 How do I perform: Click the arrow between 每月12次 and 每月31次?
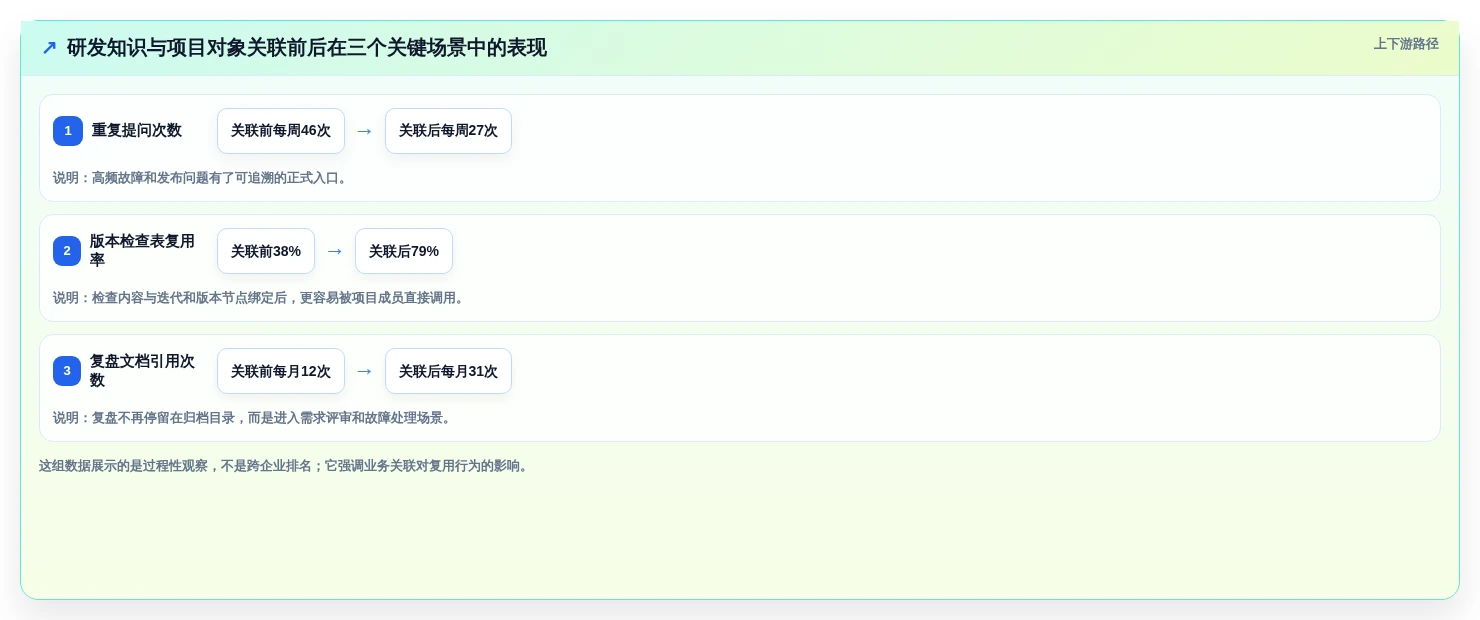point(365,371)
